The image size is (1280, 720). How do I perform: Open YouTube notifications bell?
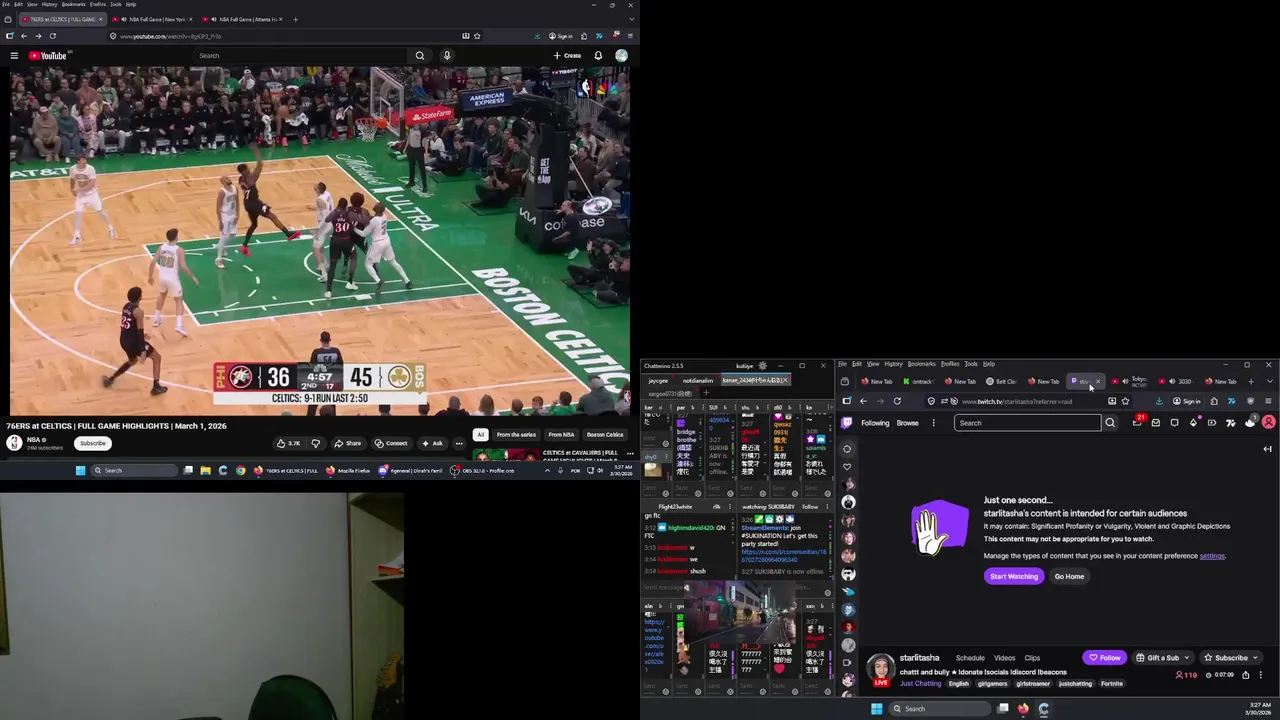click(598, 56)
